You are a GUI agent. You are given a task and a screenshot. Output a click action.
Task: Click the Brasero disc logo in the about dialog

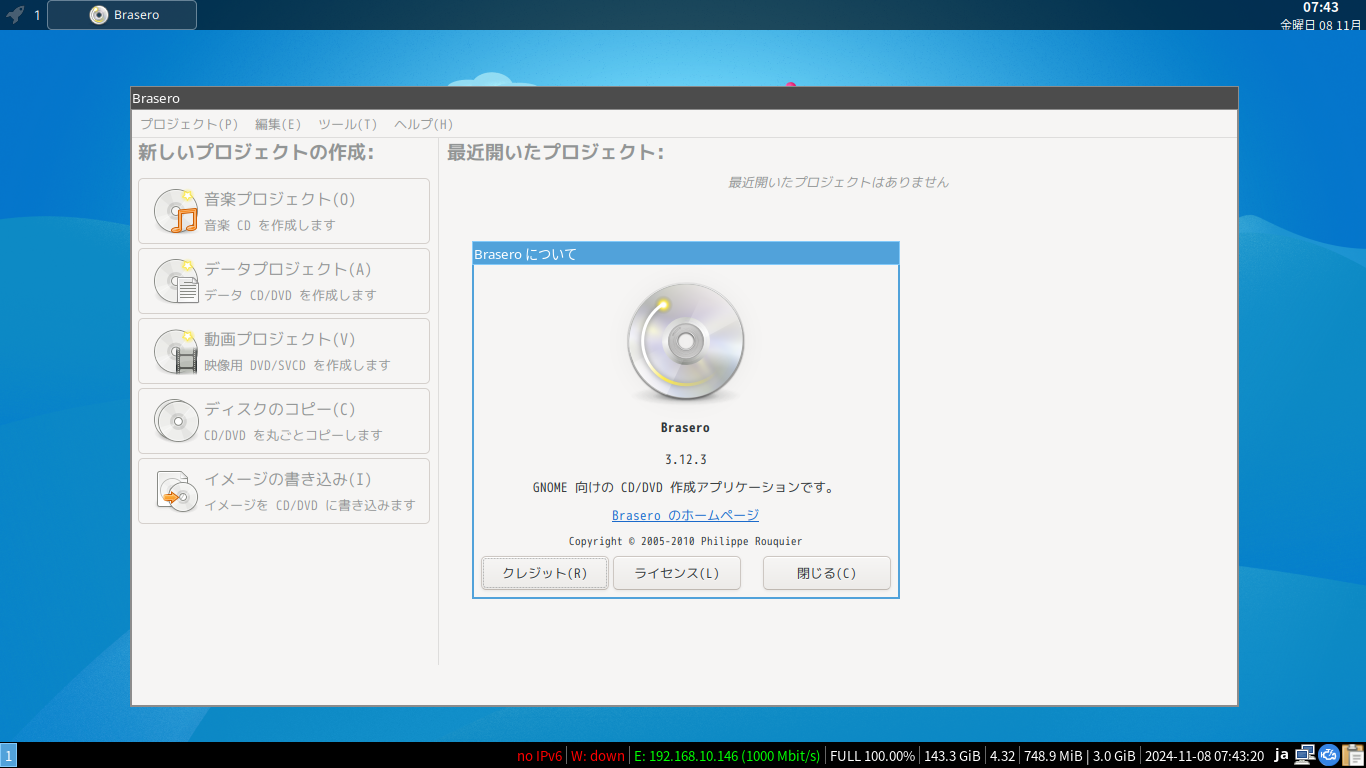pyautogui.click(x=686, y=342)
